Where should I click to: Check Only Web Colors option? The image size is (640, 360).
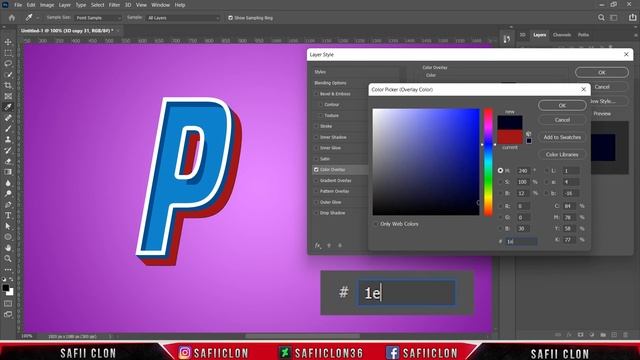coord(376,224)
